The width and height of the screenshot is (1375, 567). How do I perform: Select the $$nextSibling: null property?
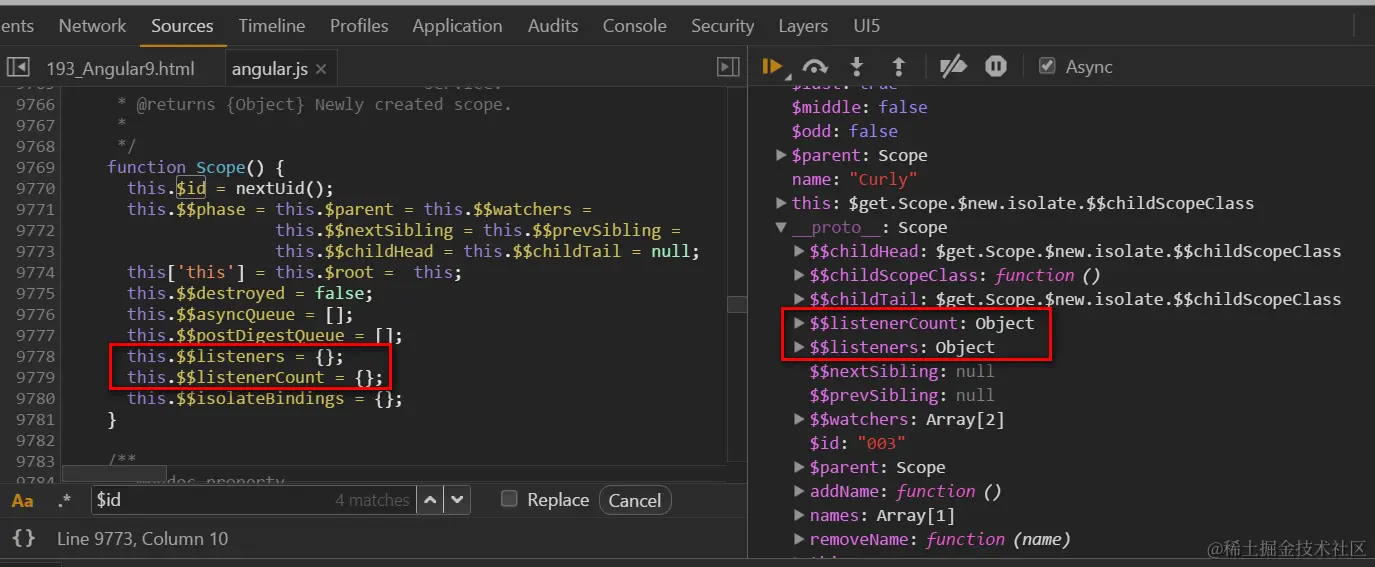[x=902, y=371]
